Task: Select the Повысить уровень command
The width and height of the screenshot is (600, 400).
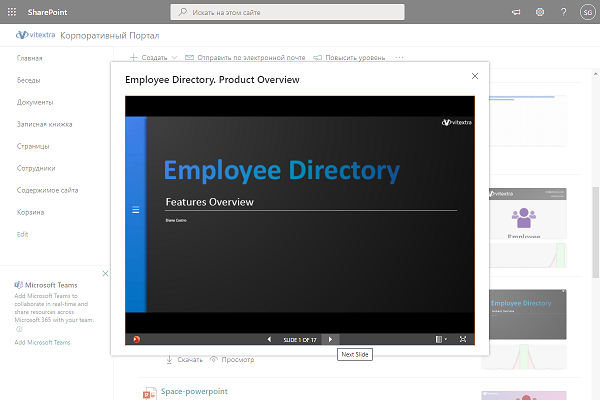Action: (x=349, y=57)
